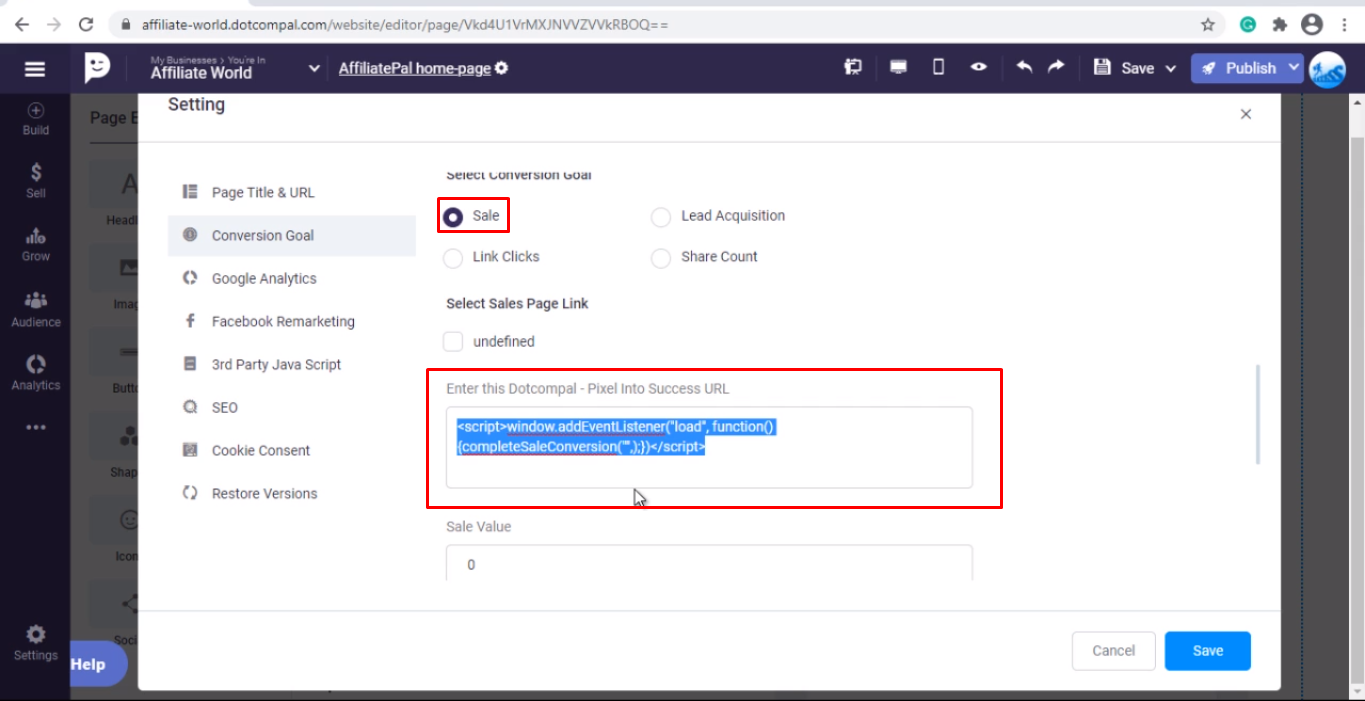Click the Publish button
Image resolution: width=1365 pixels, height=701 pixels.
point(1238,68)
